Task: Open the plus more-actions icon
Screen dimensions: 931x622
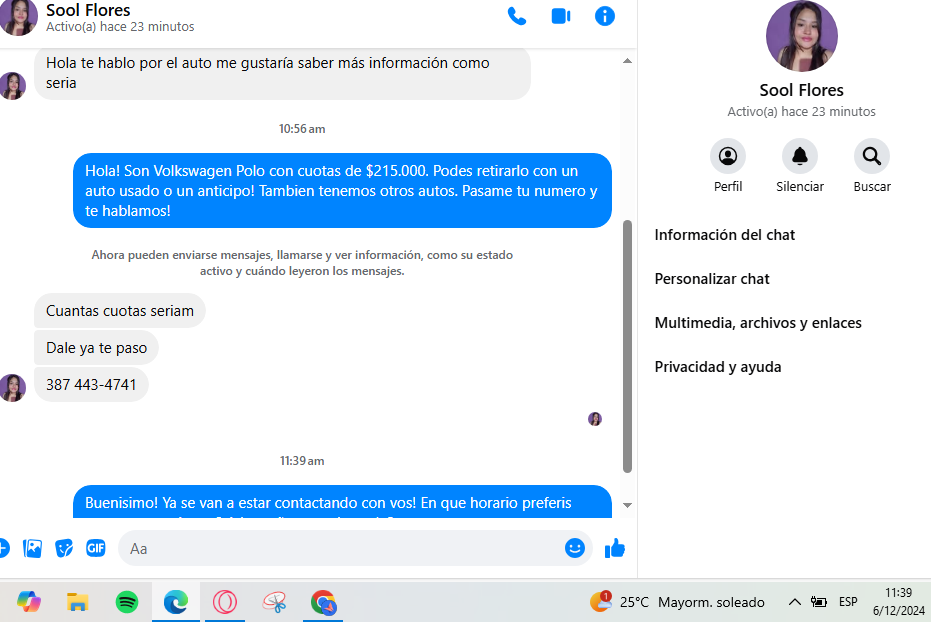Action: tap(3, 548)
